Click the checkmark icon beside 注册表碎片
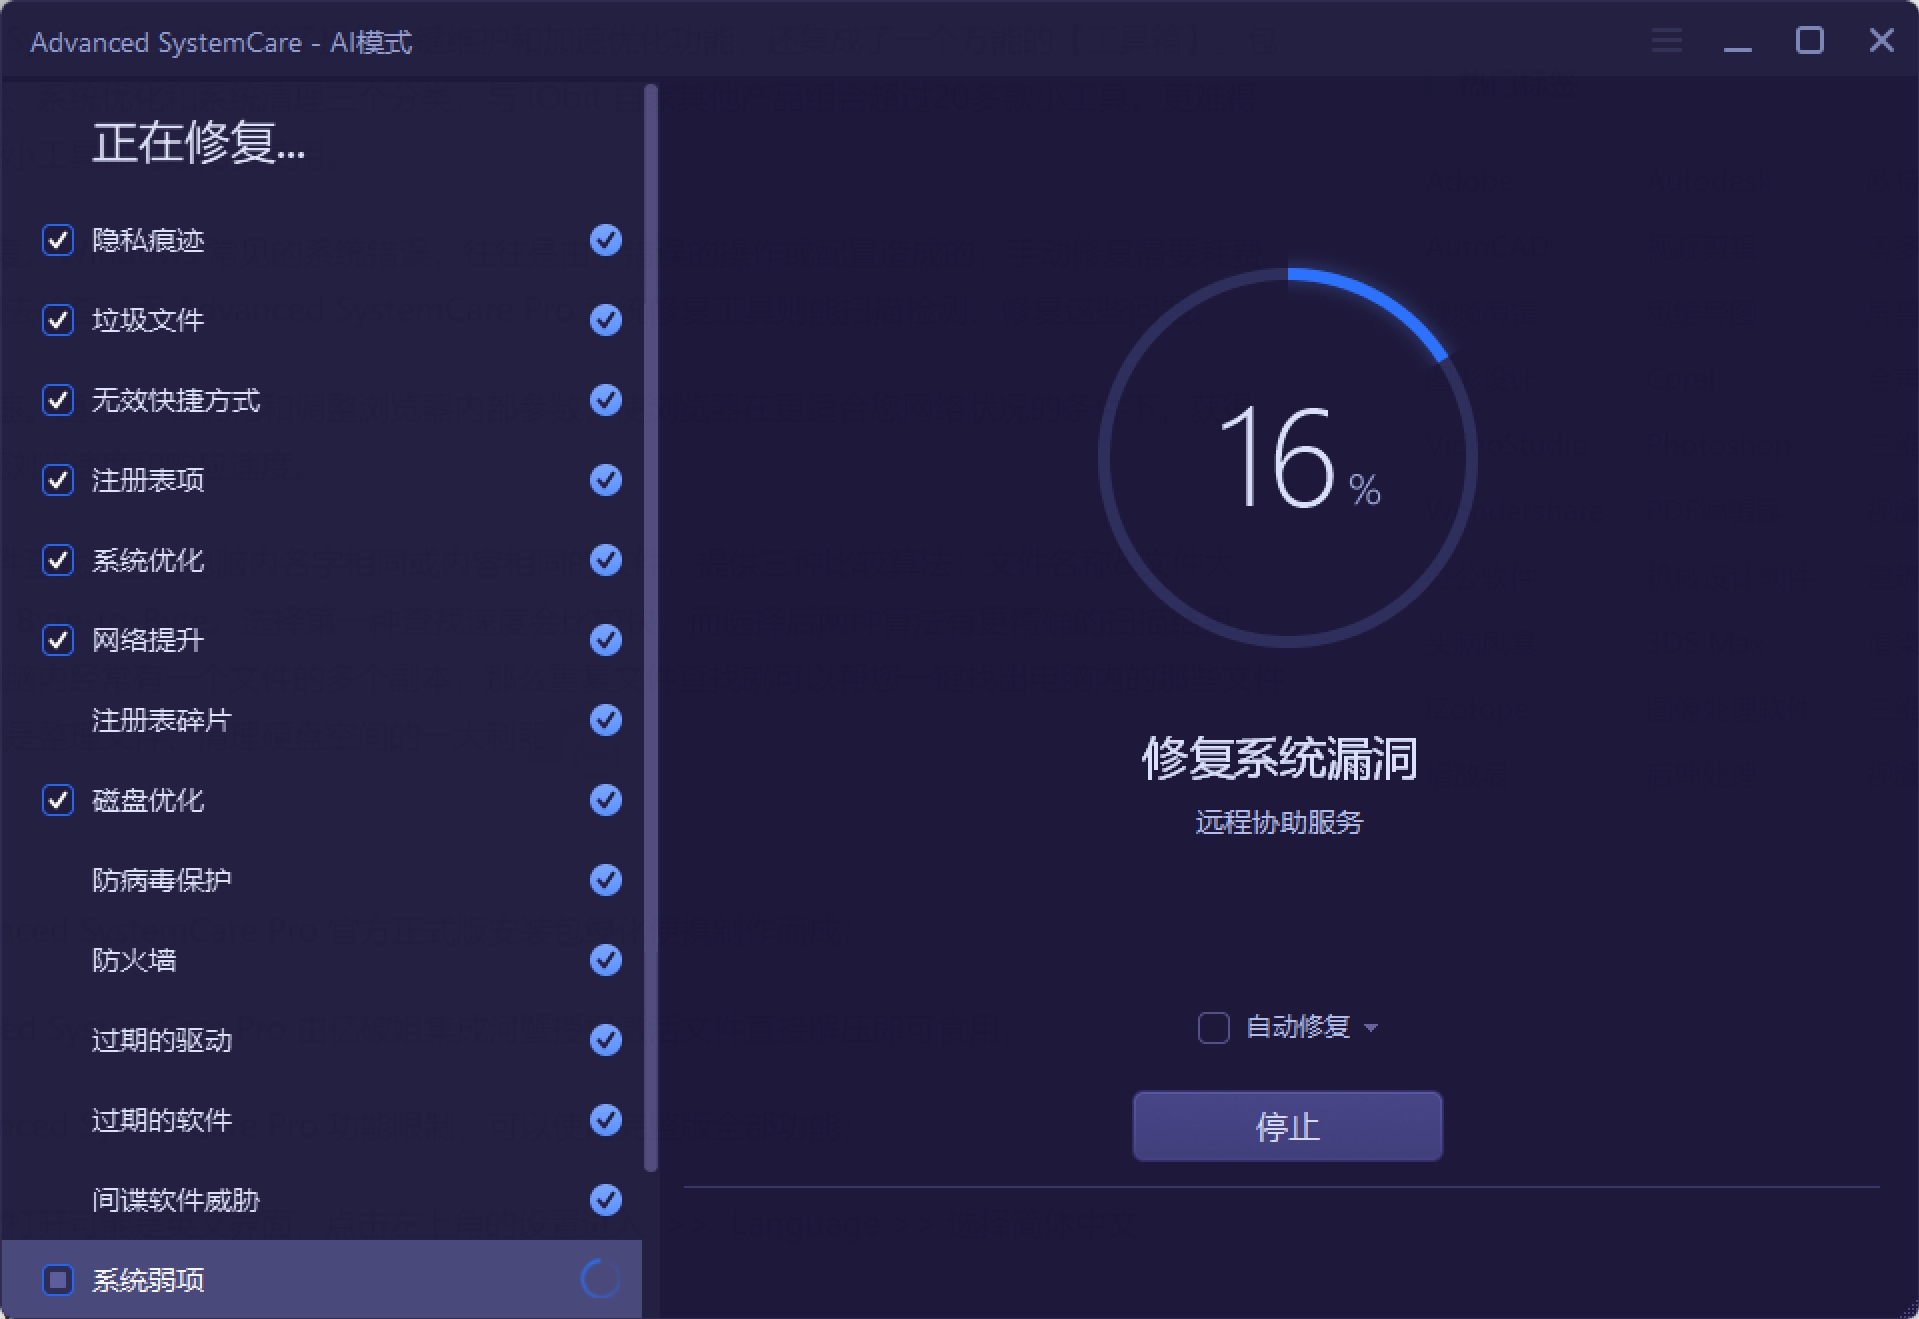 (x=604, y=720)
